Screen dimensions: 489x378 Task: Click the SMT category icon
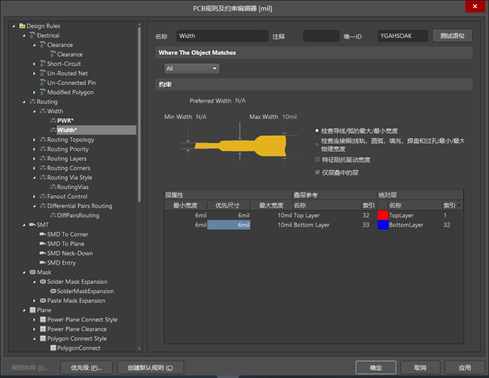32,225
